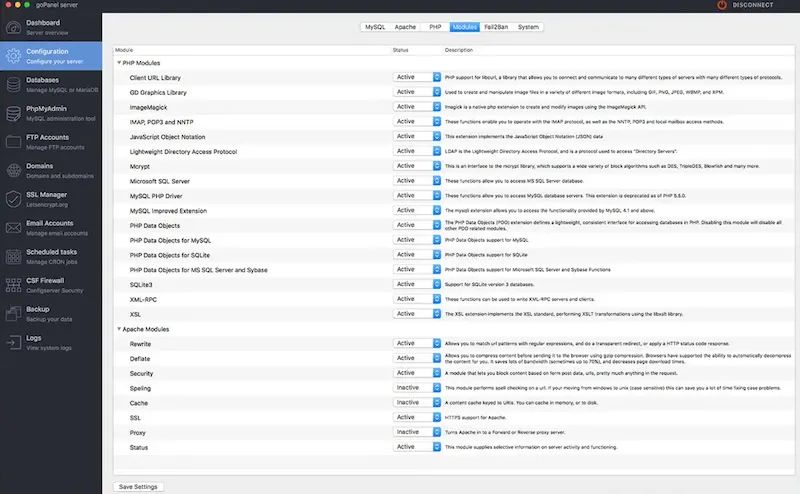Select the Modules tab

[x=464, y=27]
